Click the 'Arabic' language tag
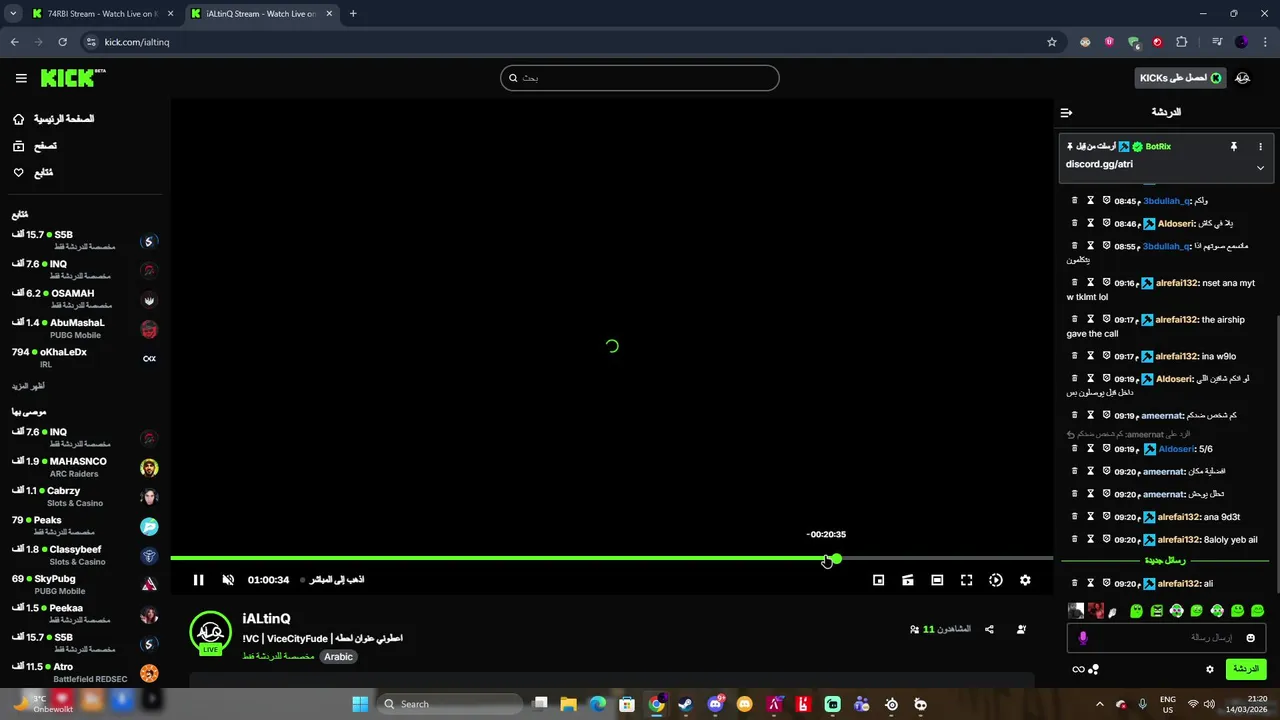The width and height of the screenshot is (1280, 720). [x=338, y=657]
